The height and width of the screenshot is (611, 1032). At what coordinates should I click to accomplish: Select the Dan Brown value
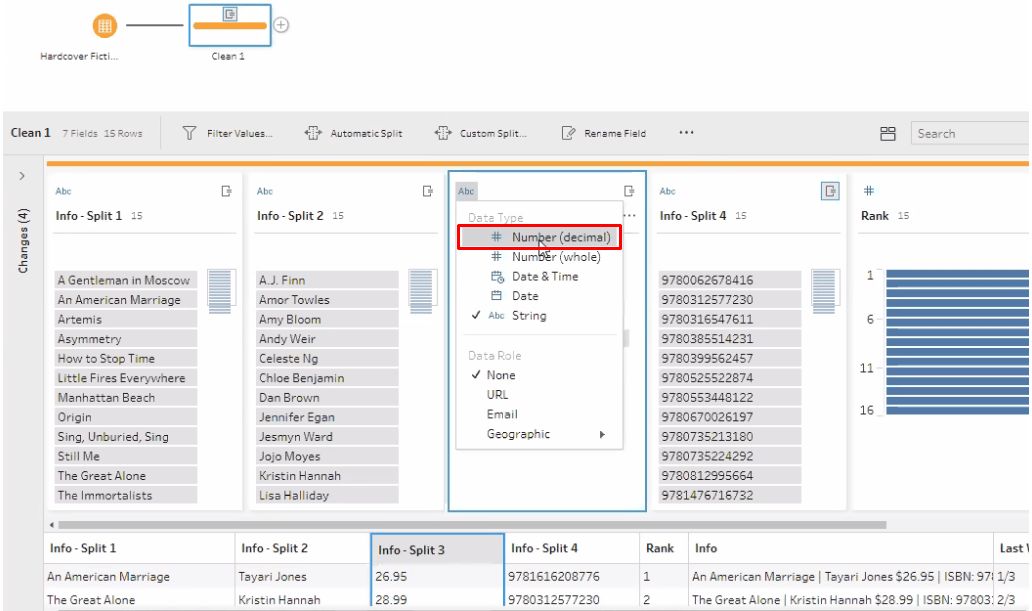tap(327, 398)
